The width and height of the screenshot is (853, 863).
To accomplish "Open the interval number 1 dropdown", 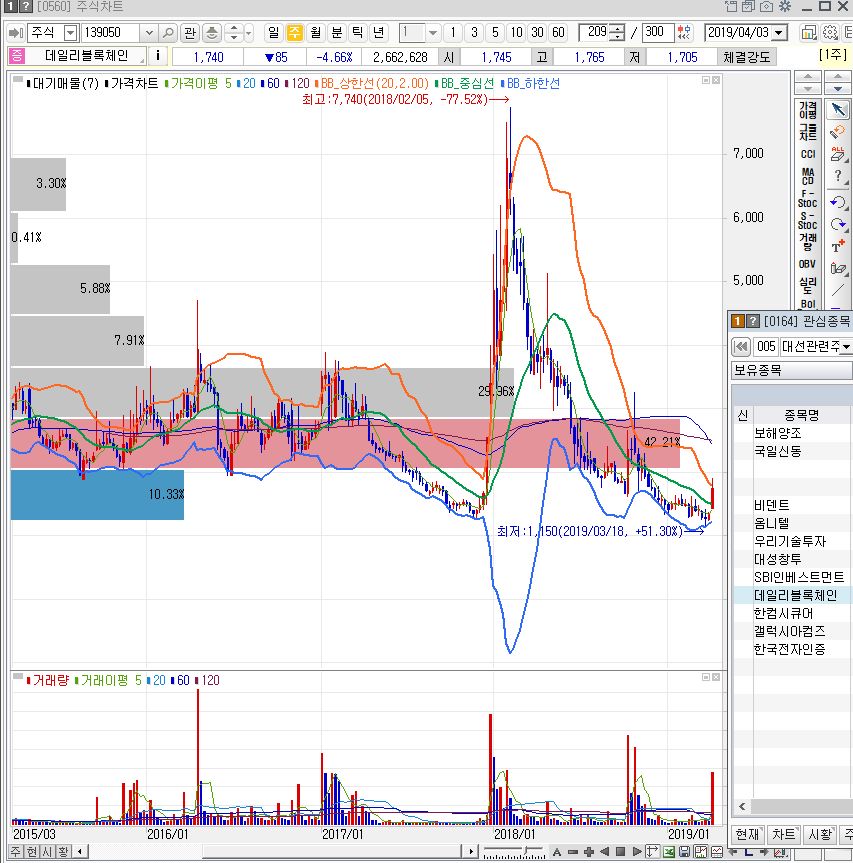I will tap(433, 32).
